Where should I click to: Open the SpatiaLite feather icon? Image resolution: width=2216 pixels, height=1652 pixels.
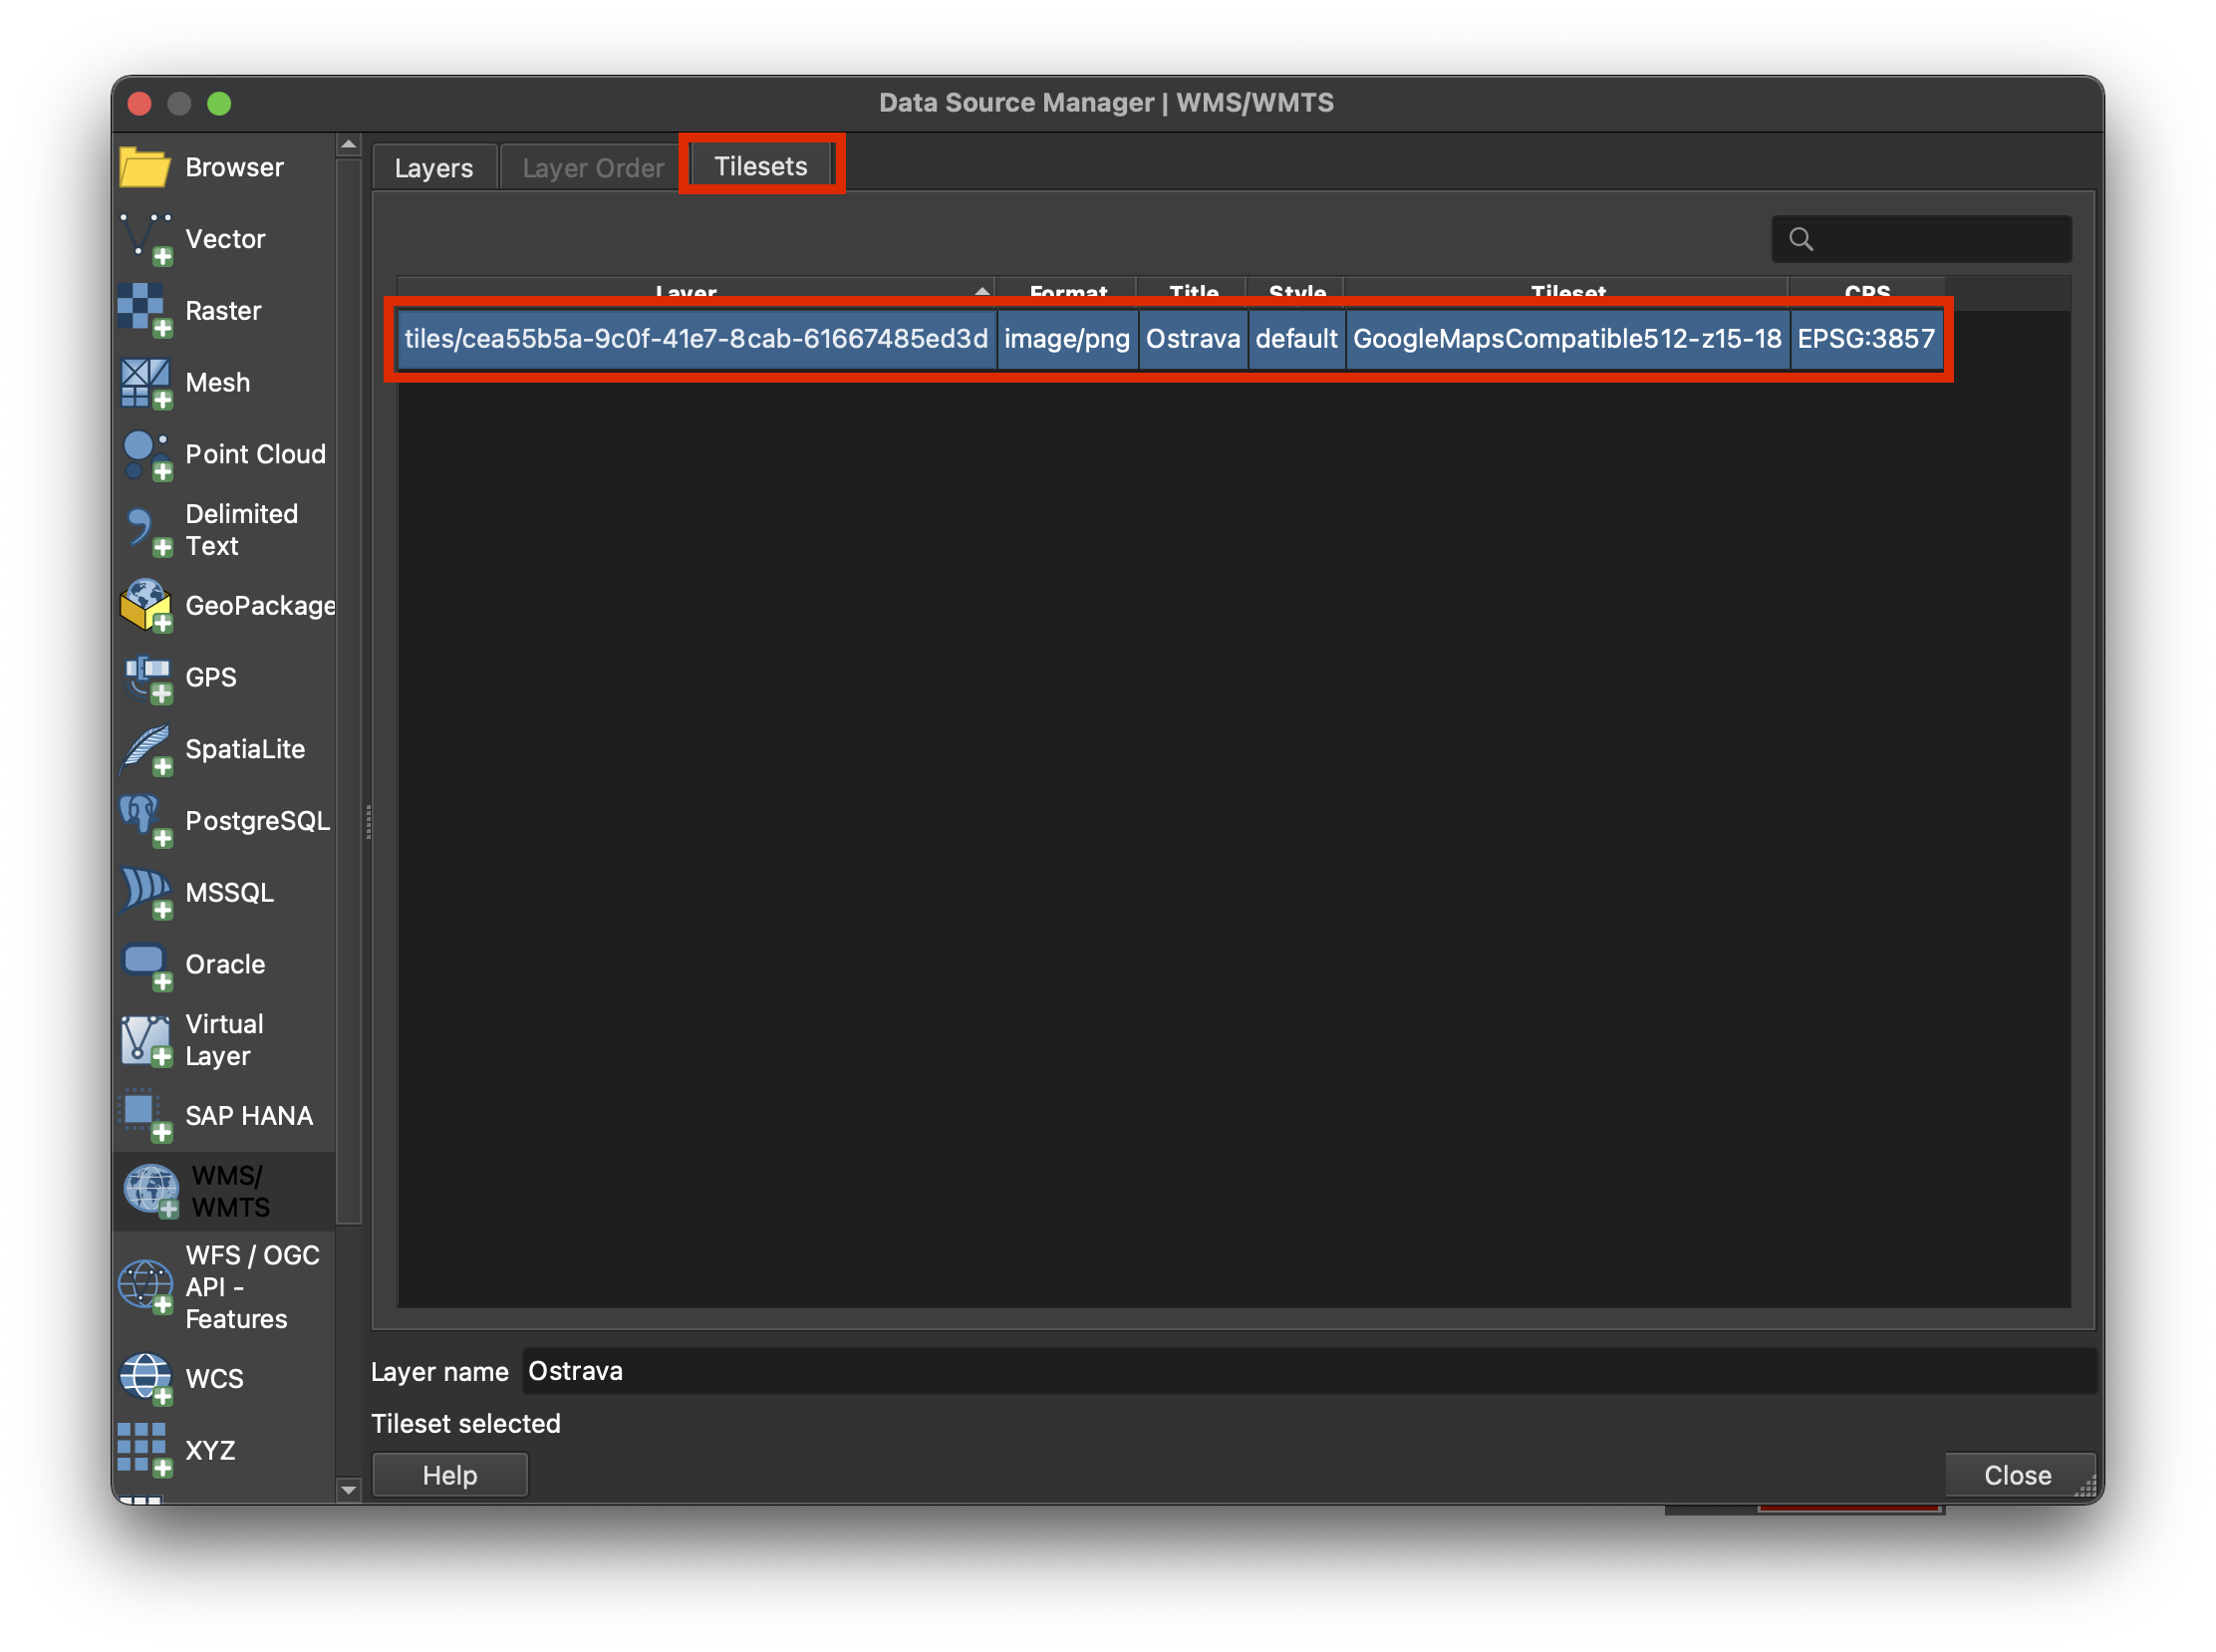(x=146, y=749)
